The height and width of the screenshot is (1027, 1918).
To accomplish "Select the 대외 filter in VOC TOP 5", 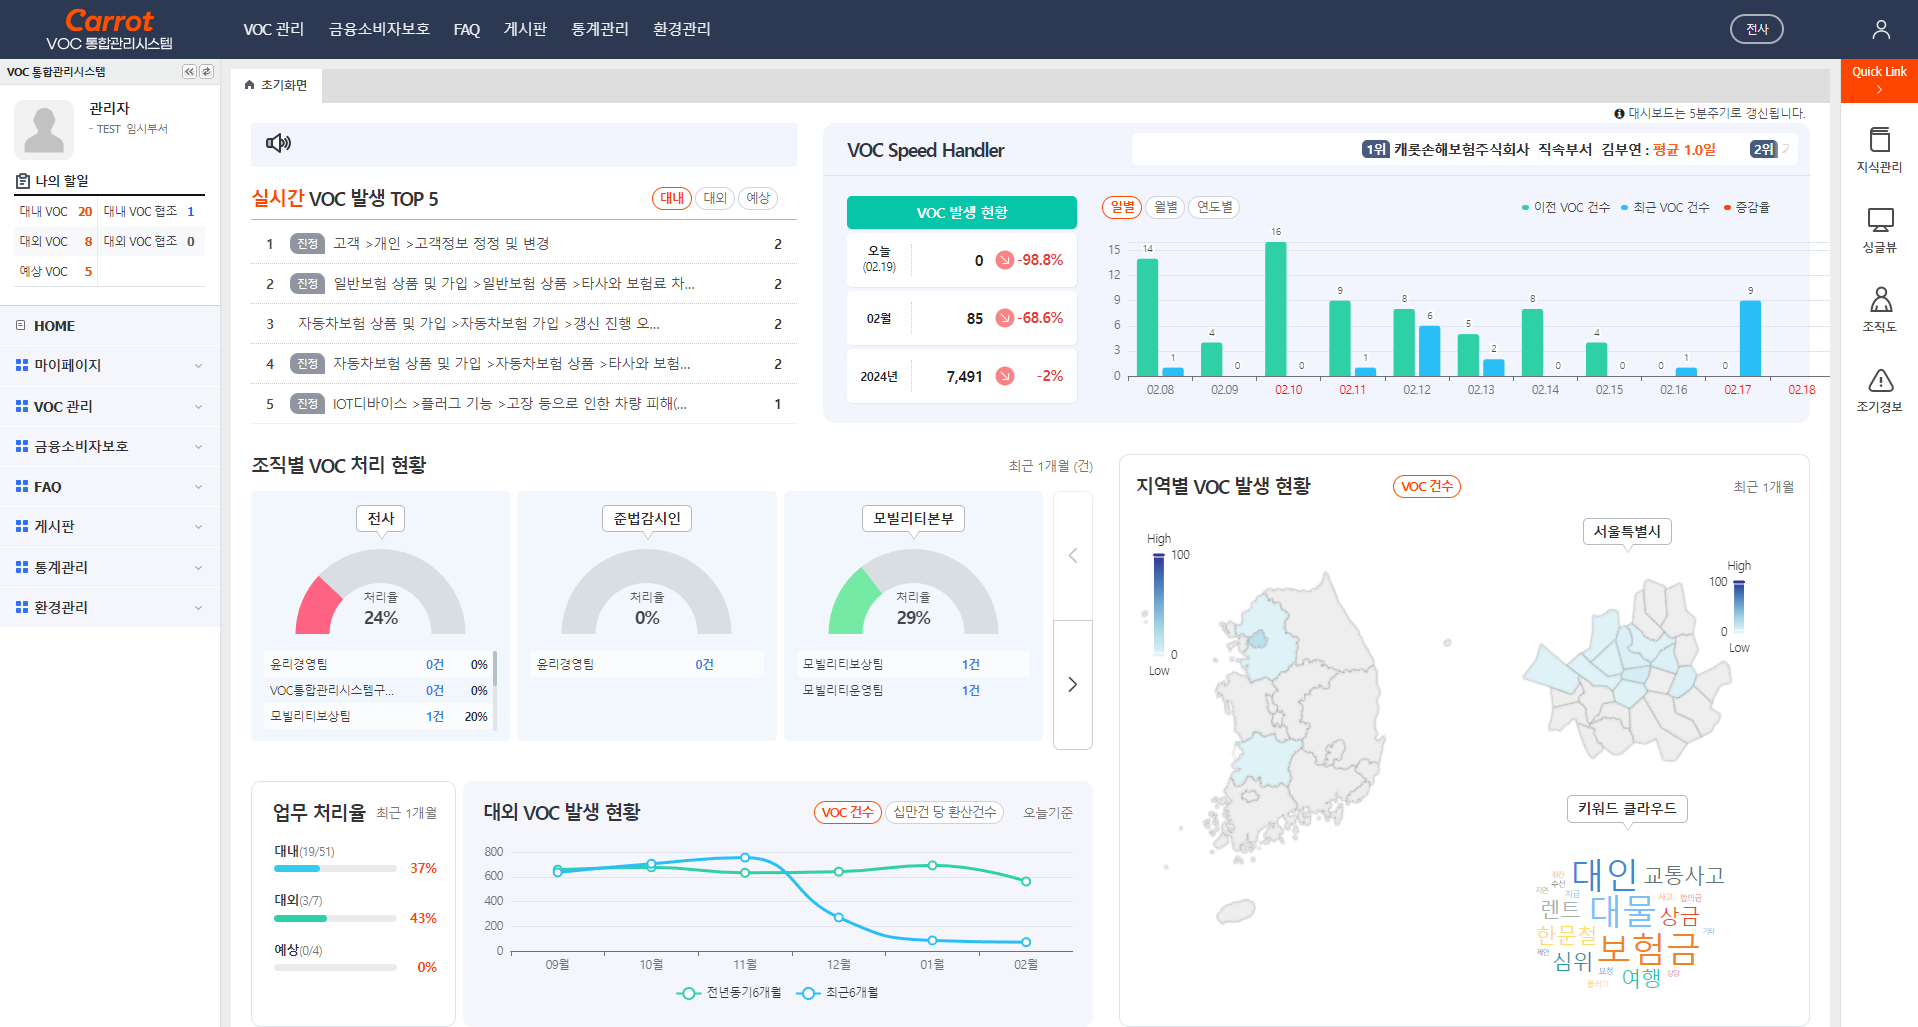I will pyautogui.click(x=715, y=198).
